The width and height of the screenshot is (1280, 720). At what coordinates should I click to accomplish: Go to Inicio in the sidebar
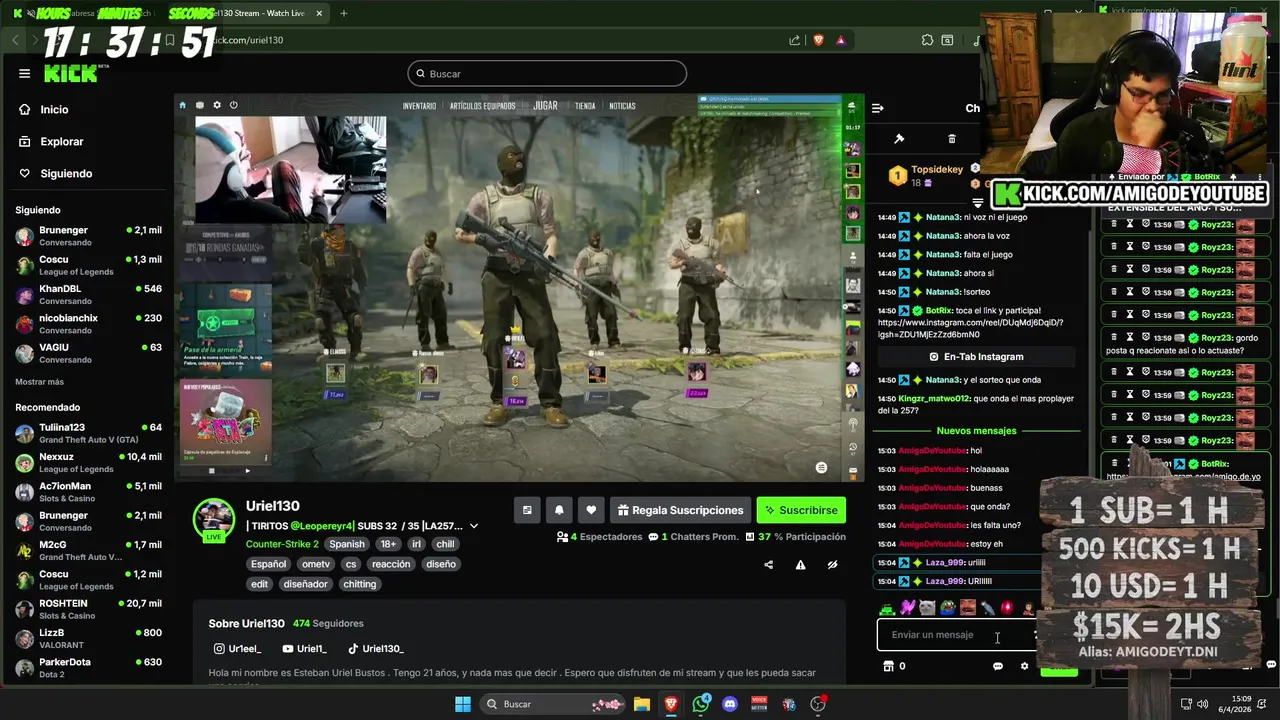pyautogui.click(x=44, y=109)
